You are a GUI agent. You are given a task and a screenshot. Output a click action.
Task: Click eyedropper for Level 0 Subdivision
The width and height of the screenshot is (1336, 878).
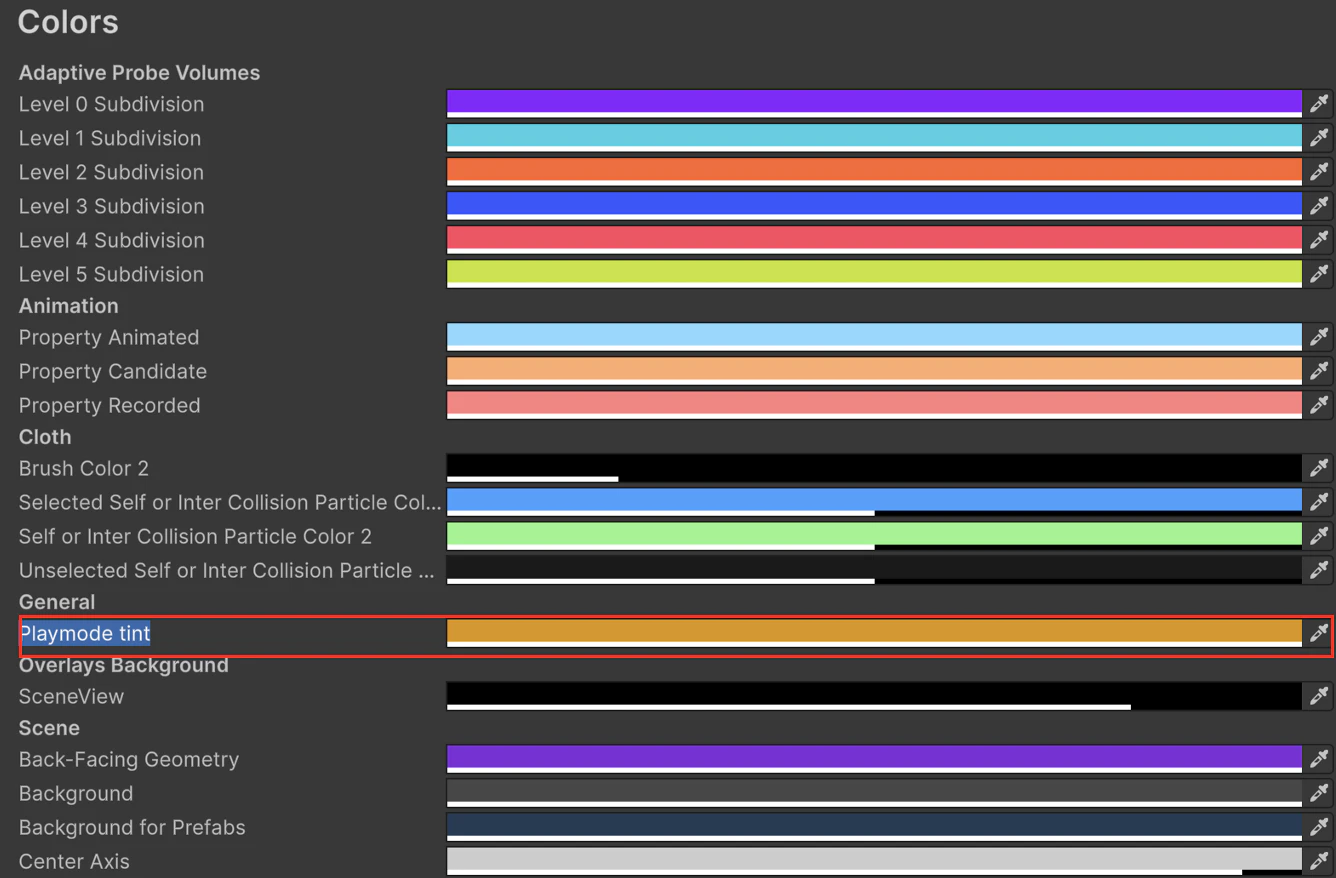coord(1319,104)
